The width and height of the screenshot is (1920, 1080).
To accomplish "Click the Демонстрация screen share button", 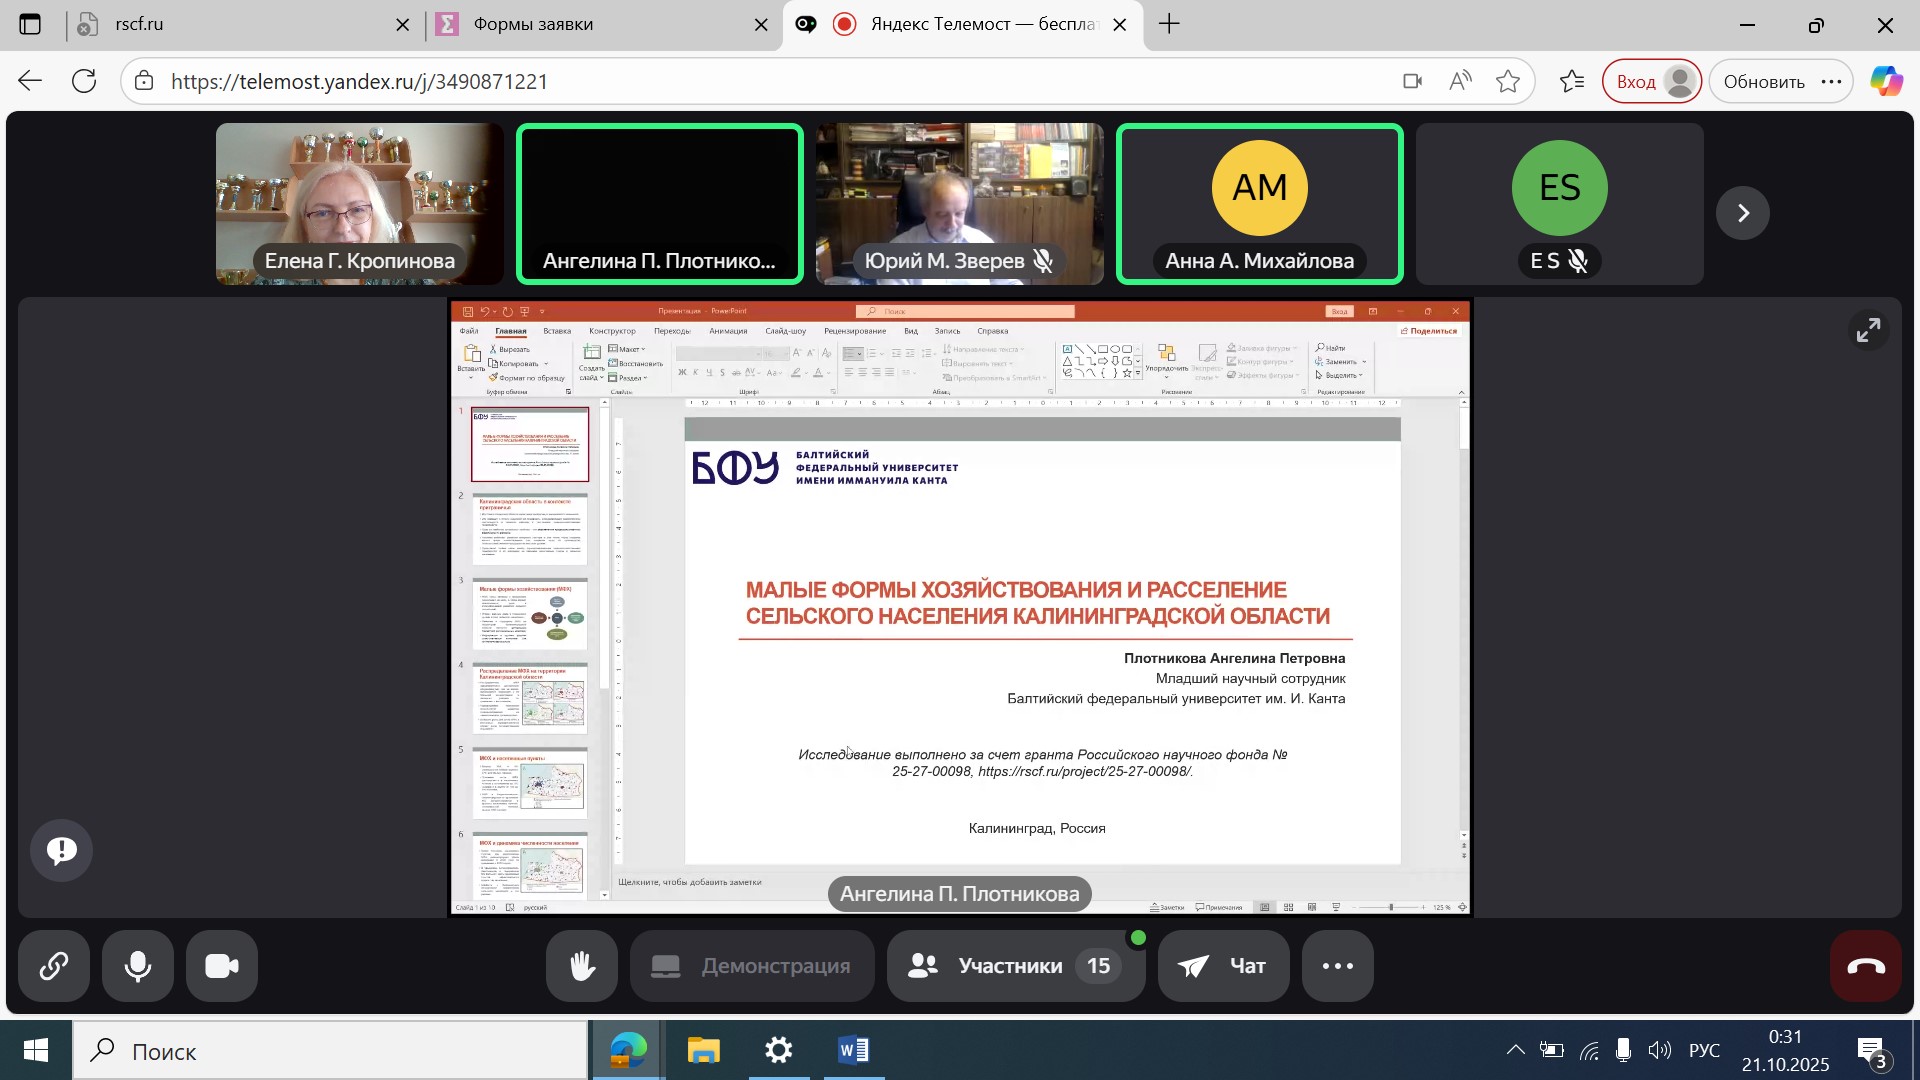I will pos(752,966).
